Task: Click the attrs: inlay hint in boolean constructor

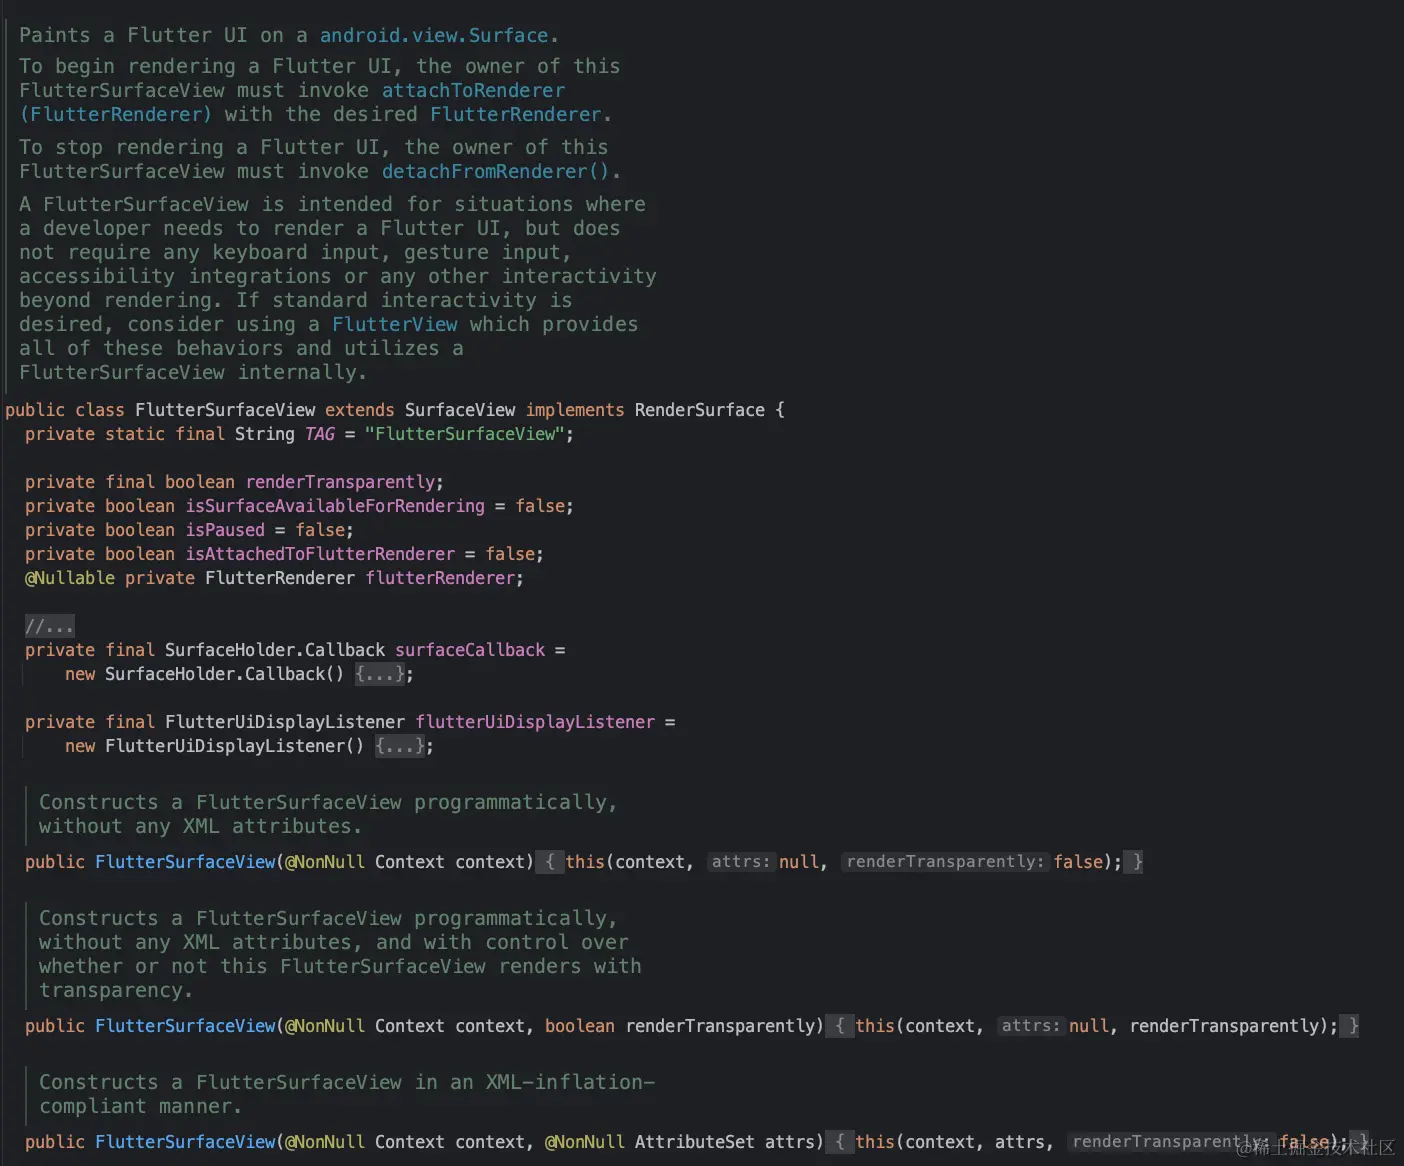Action: pyautogui.click(x=1031, y=1026)
